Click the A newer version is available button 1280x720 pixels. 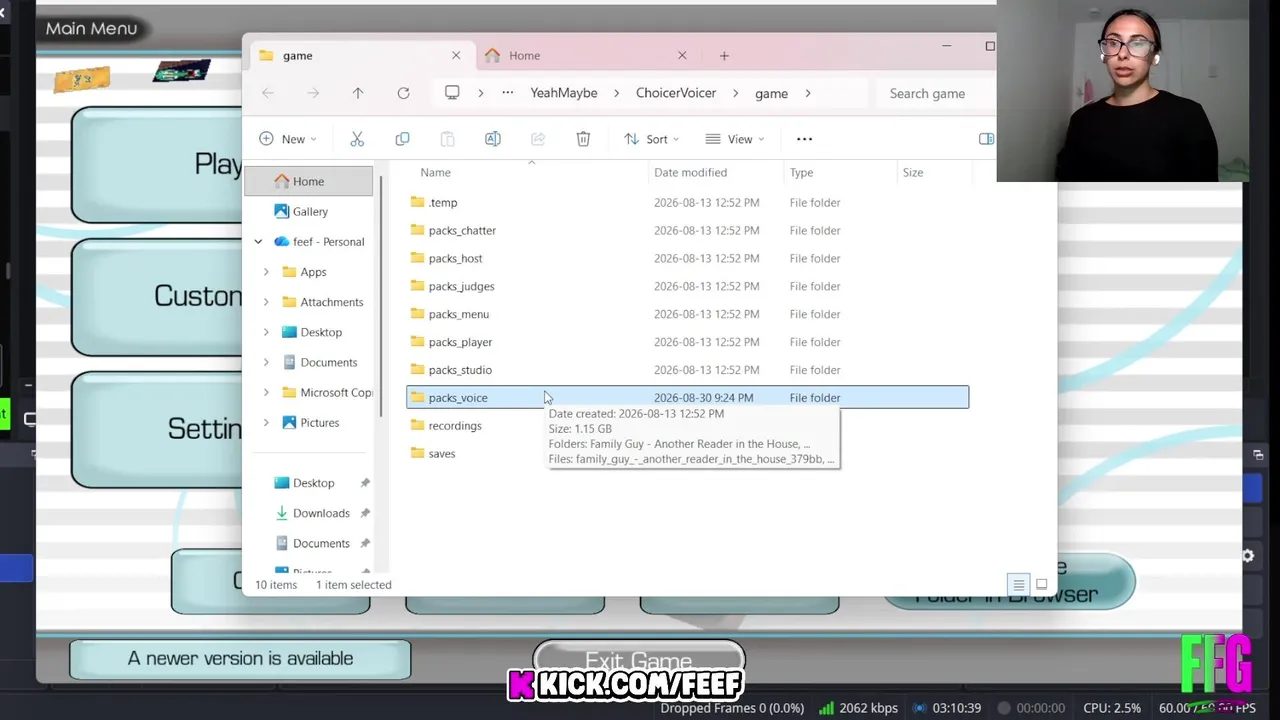coord(240,658)
